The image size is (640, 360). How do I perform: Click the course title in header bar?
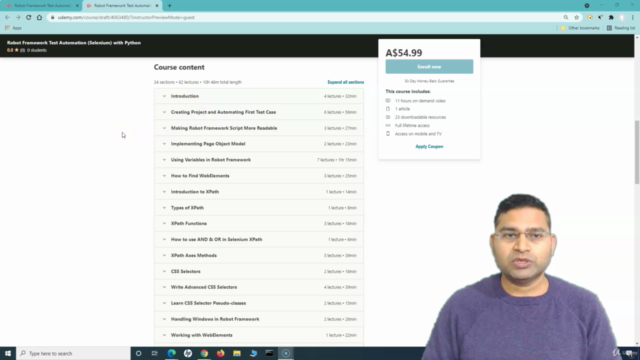pos(74,43)
